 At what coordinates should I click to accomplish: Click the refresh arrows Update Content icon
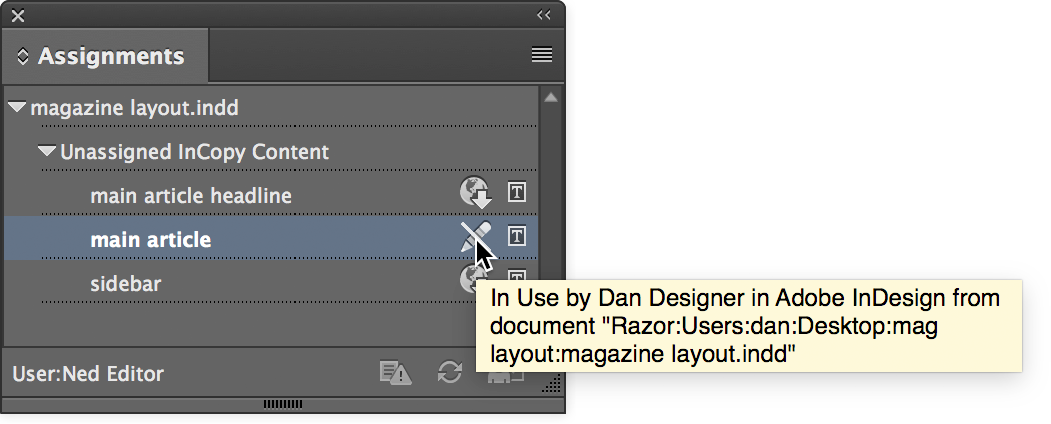coord(450,372)
